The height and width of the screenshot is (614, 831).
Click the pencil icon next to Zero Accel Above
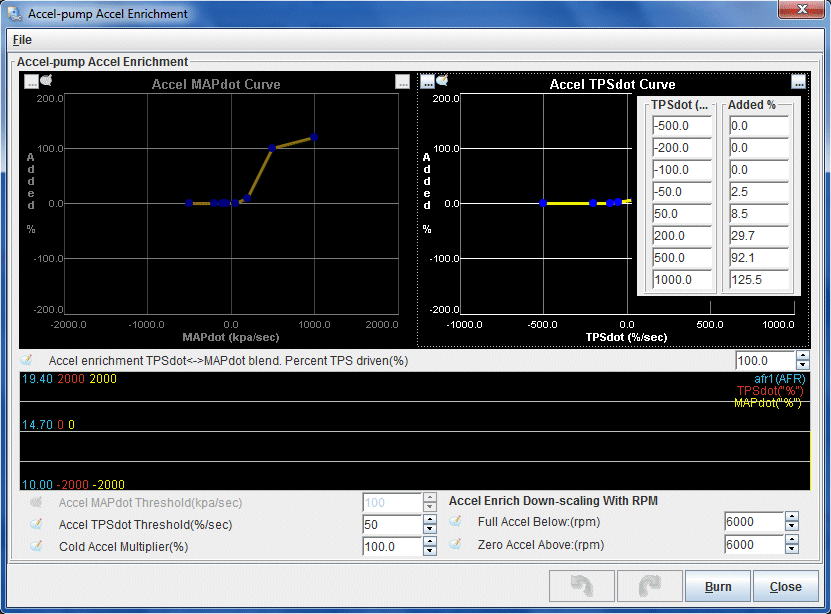point(456,545)
